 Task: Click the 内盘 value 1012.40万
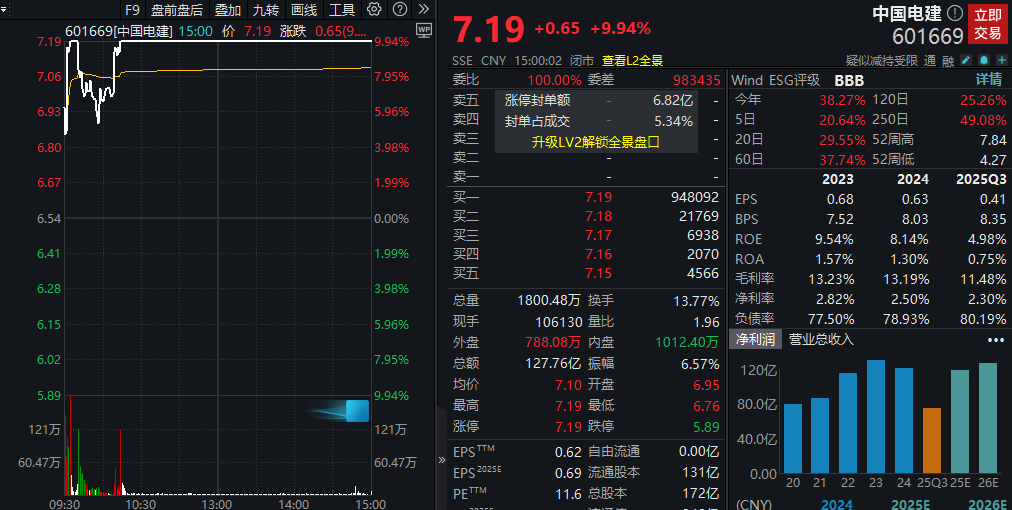coord(687,342)
